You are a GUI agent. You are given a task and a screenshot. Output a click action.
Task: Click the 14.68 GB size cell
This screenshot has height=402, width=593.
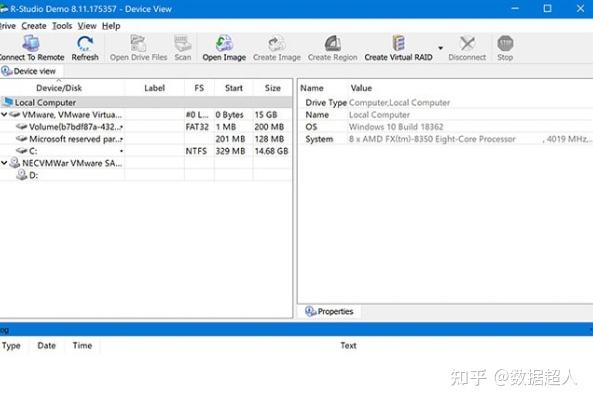point(271,151)
